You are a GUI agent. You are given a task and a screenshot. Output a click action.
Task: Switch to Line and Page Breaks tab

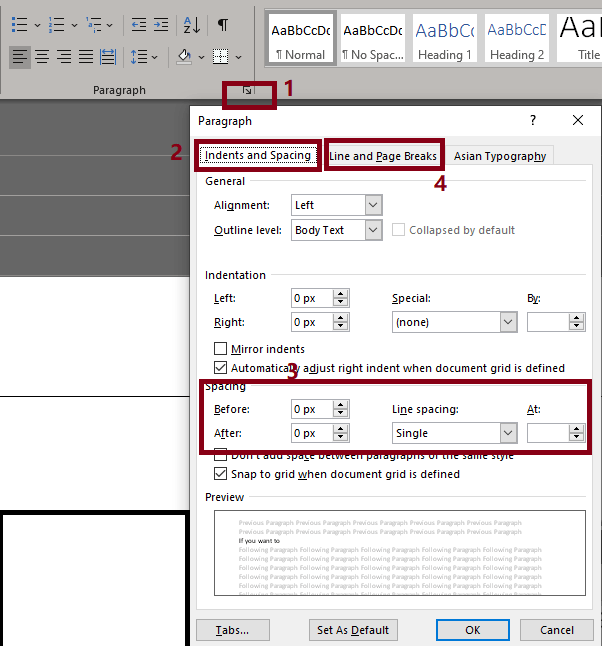(383, 156)
